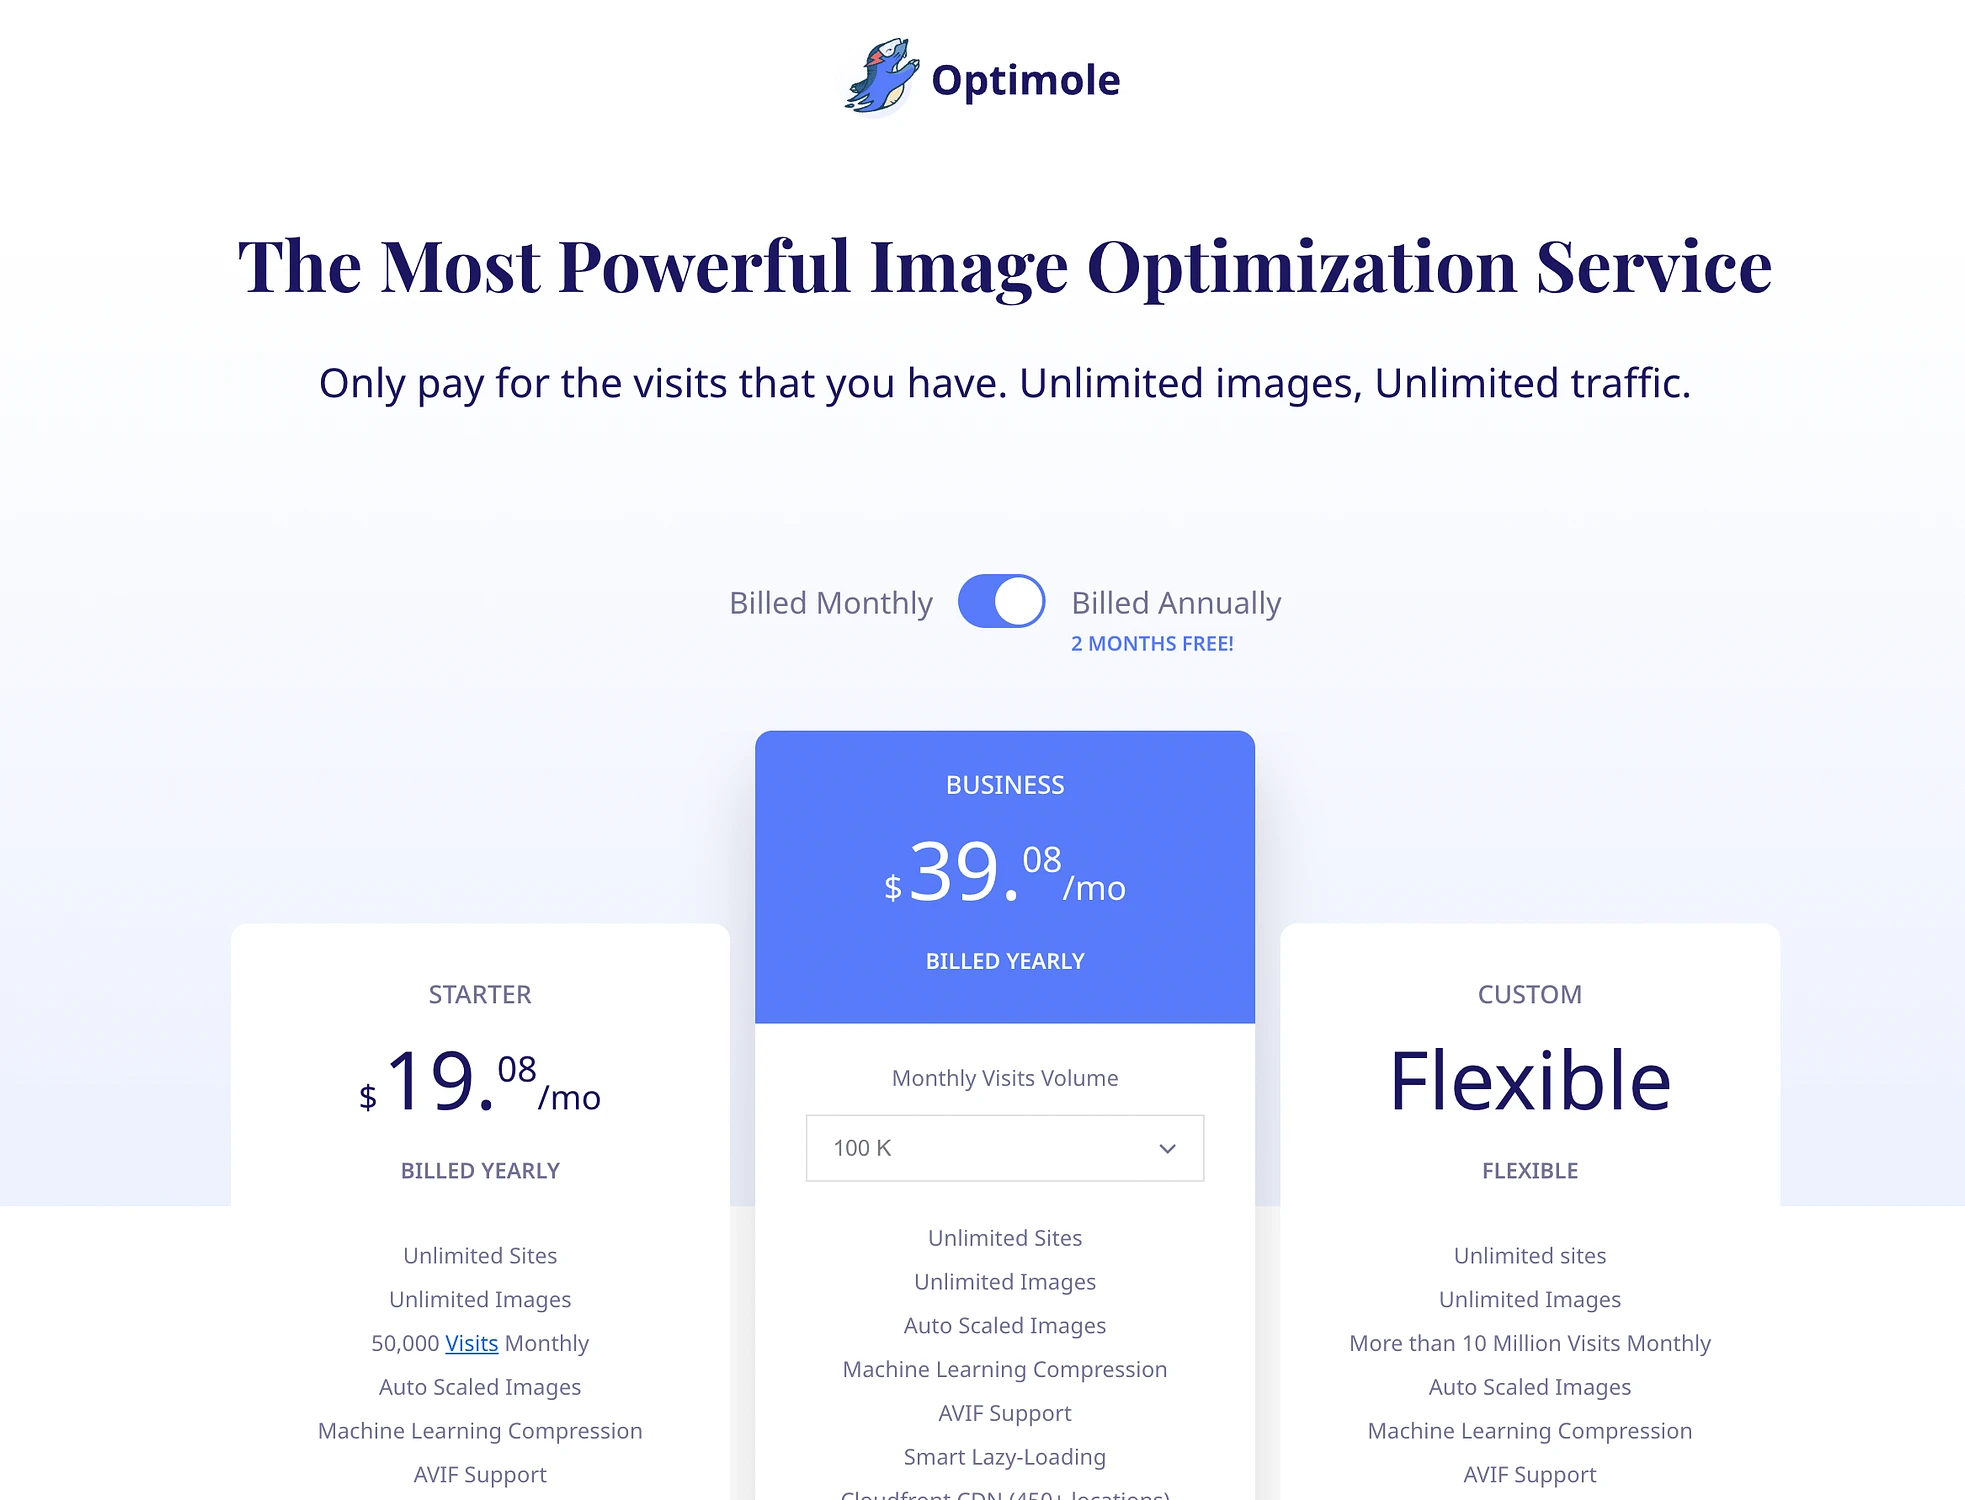Click the BILLED YEARLY label on Starter plan
This screenshot has height=1500, width=1965.
481,1171
